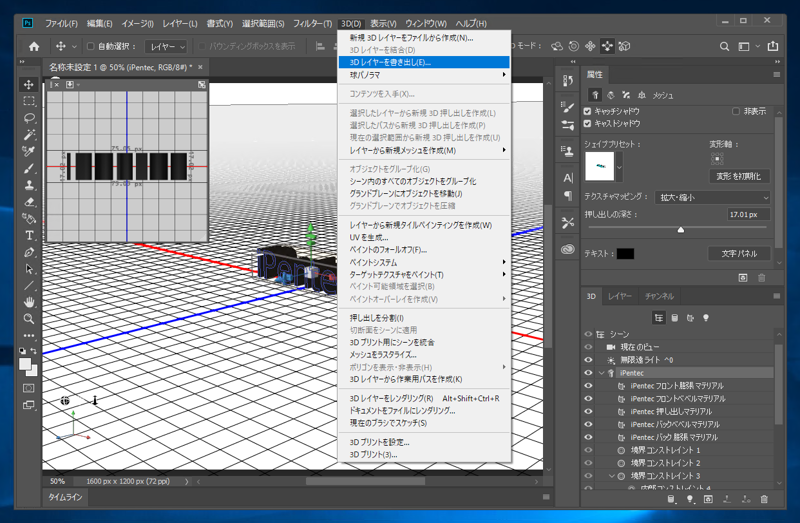Image resolution: width=800 pixels, height=523 pixels.
Task: Open the workspace switcher dropdown
Action: [748, 46]
